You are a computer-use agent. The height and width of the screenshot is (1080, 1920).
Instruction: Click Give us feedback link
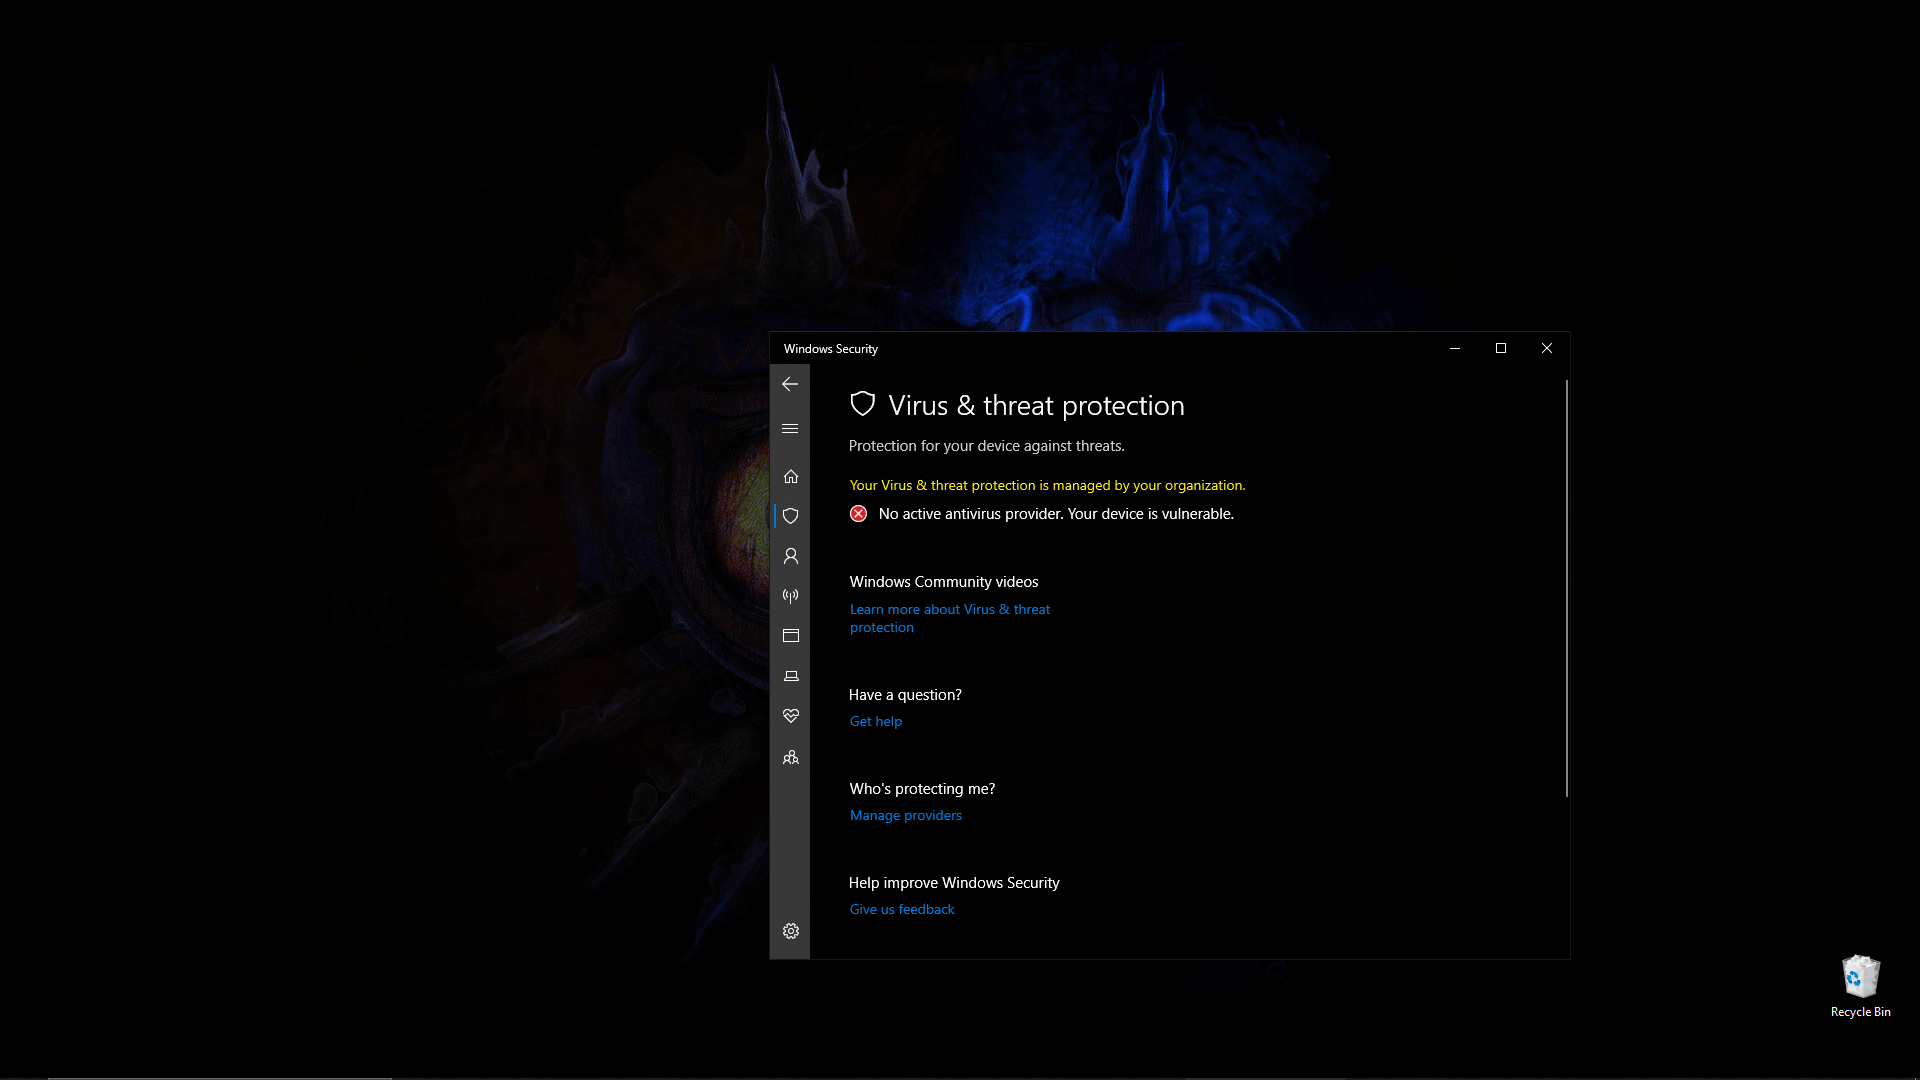coord(902,909)
